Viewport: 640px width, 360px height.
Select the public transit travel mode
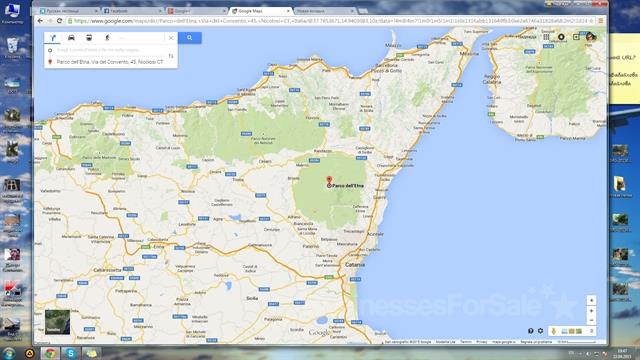pos(89,38)
